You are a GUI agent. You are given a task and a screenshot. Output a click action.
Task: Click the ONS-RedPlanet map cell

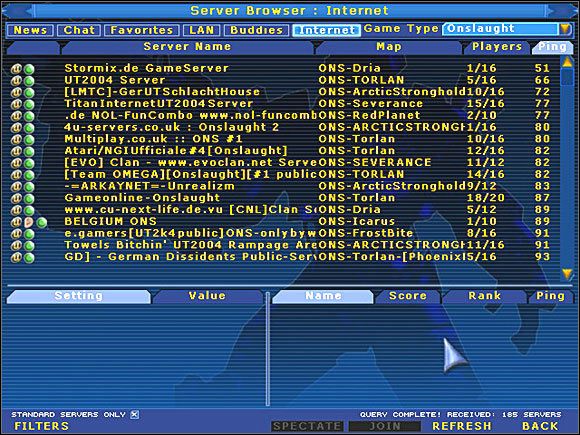coord(370,115)
